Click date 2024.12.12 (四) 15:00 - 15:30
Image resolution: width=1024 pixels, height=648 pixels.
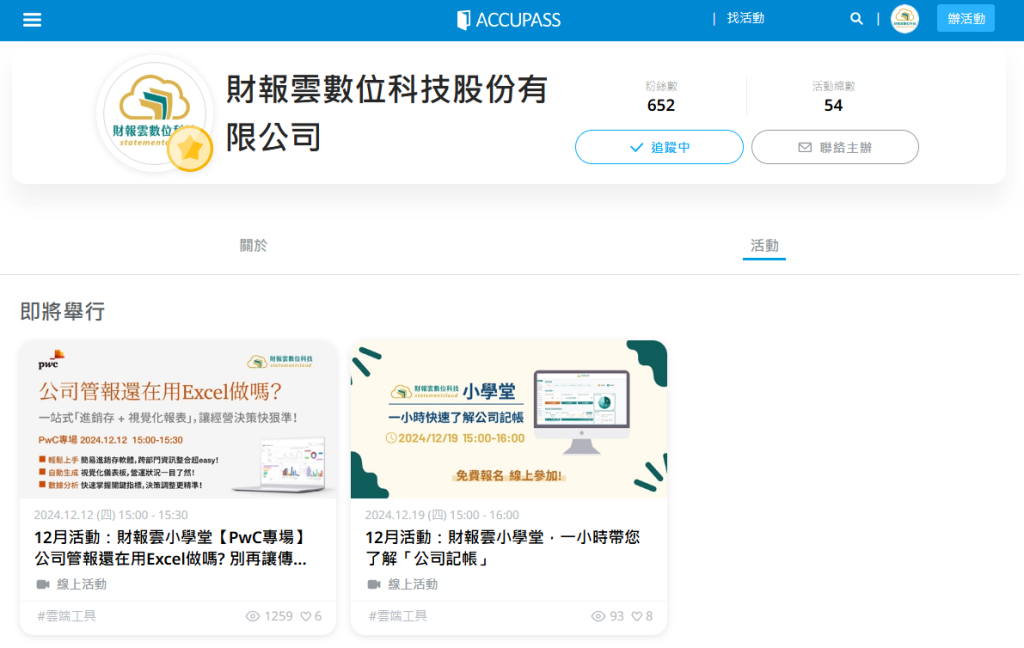tap(111, 515)
